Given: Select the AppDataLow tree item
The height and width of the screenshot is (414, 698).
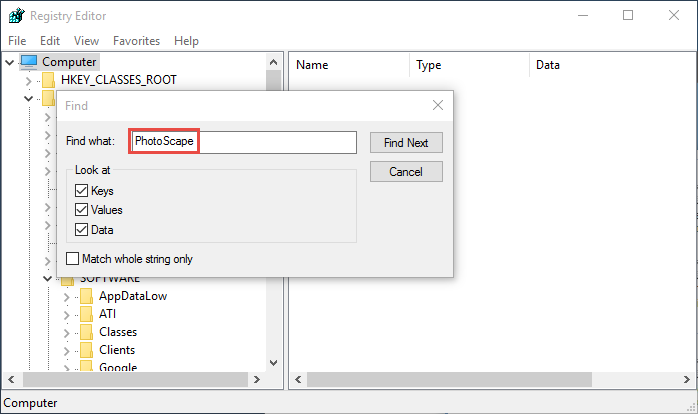Looking at the screenshot, I should pyautogui.click(x=133, y=296).
